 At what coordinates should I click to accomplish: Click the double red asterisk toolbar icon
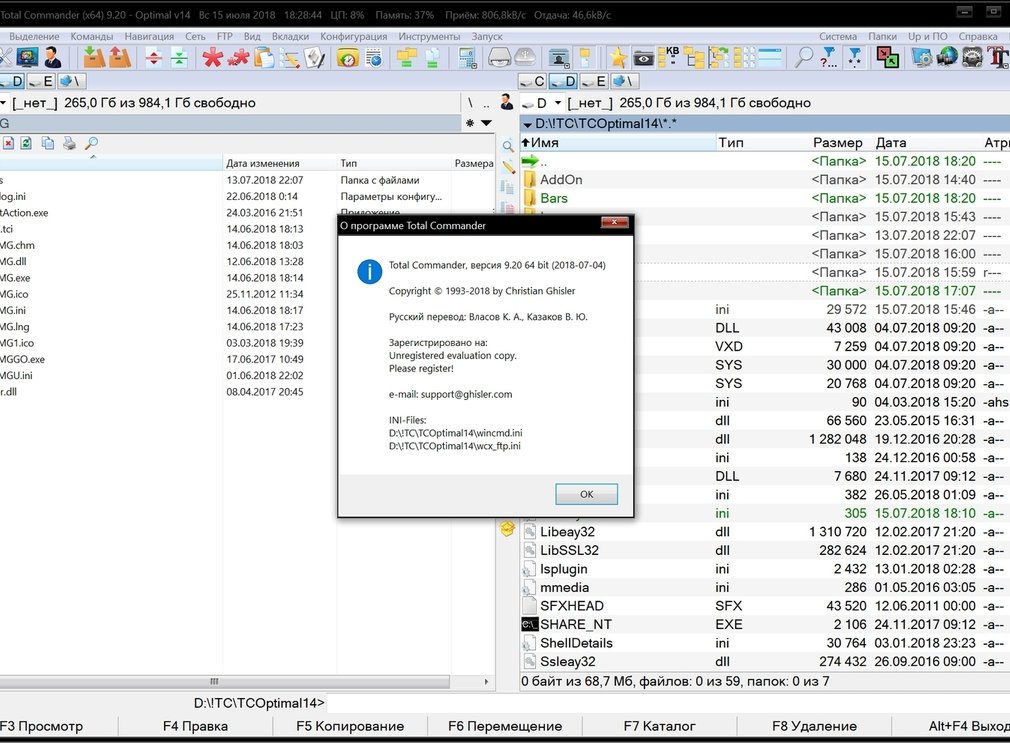point(238,58)
